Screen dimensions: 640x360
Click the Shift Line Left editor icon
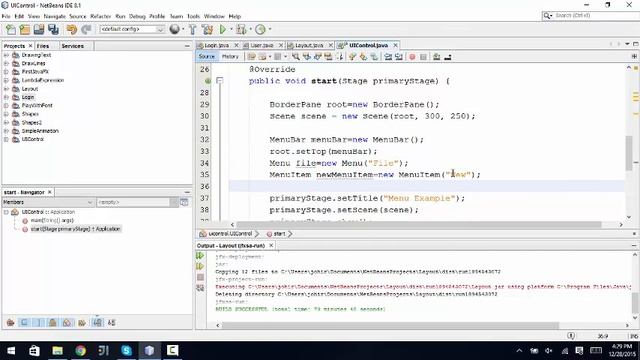point(388,57)
